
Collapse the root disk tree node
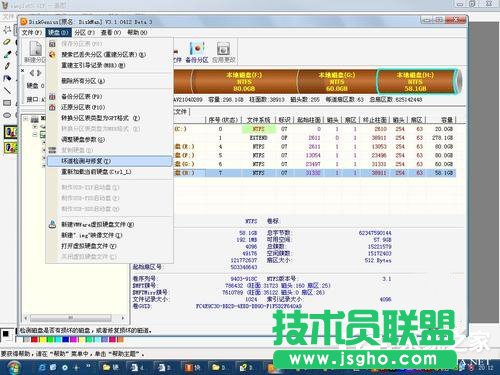click(x=25, y=119)
